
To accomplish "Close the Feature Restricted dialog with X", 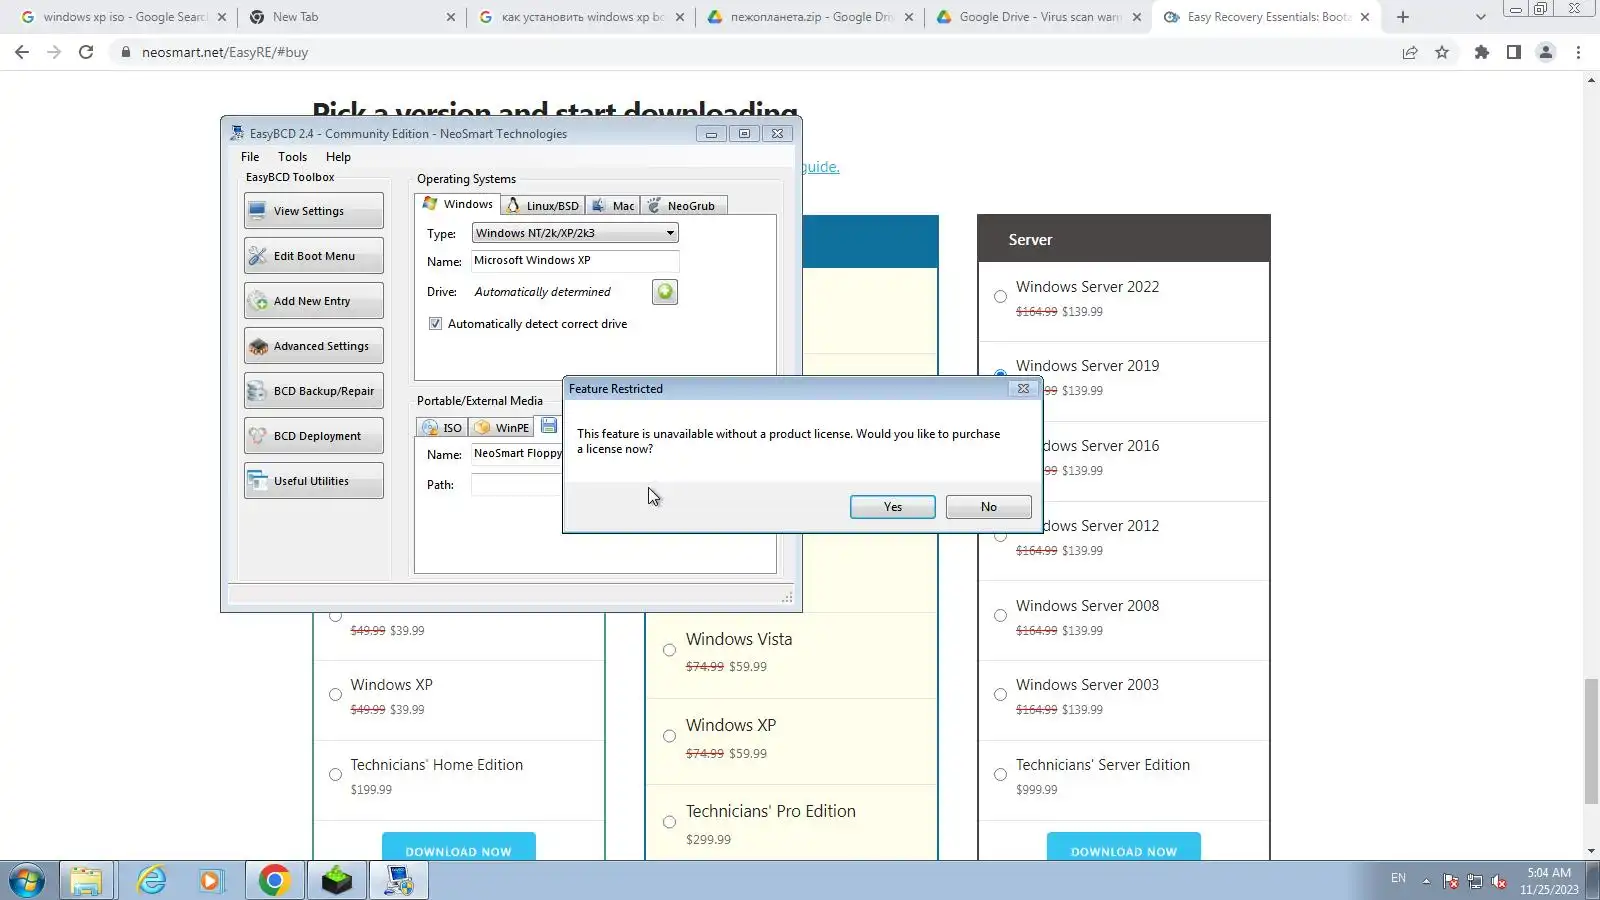I will (x=1023, y=388).
